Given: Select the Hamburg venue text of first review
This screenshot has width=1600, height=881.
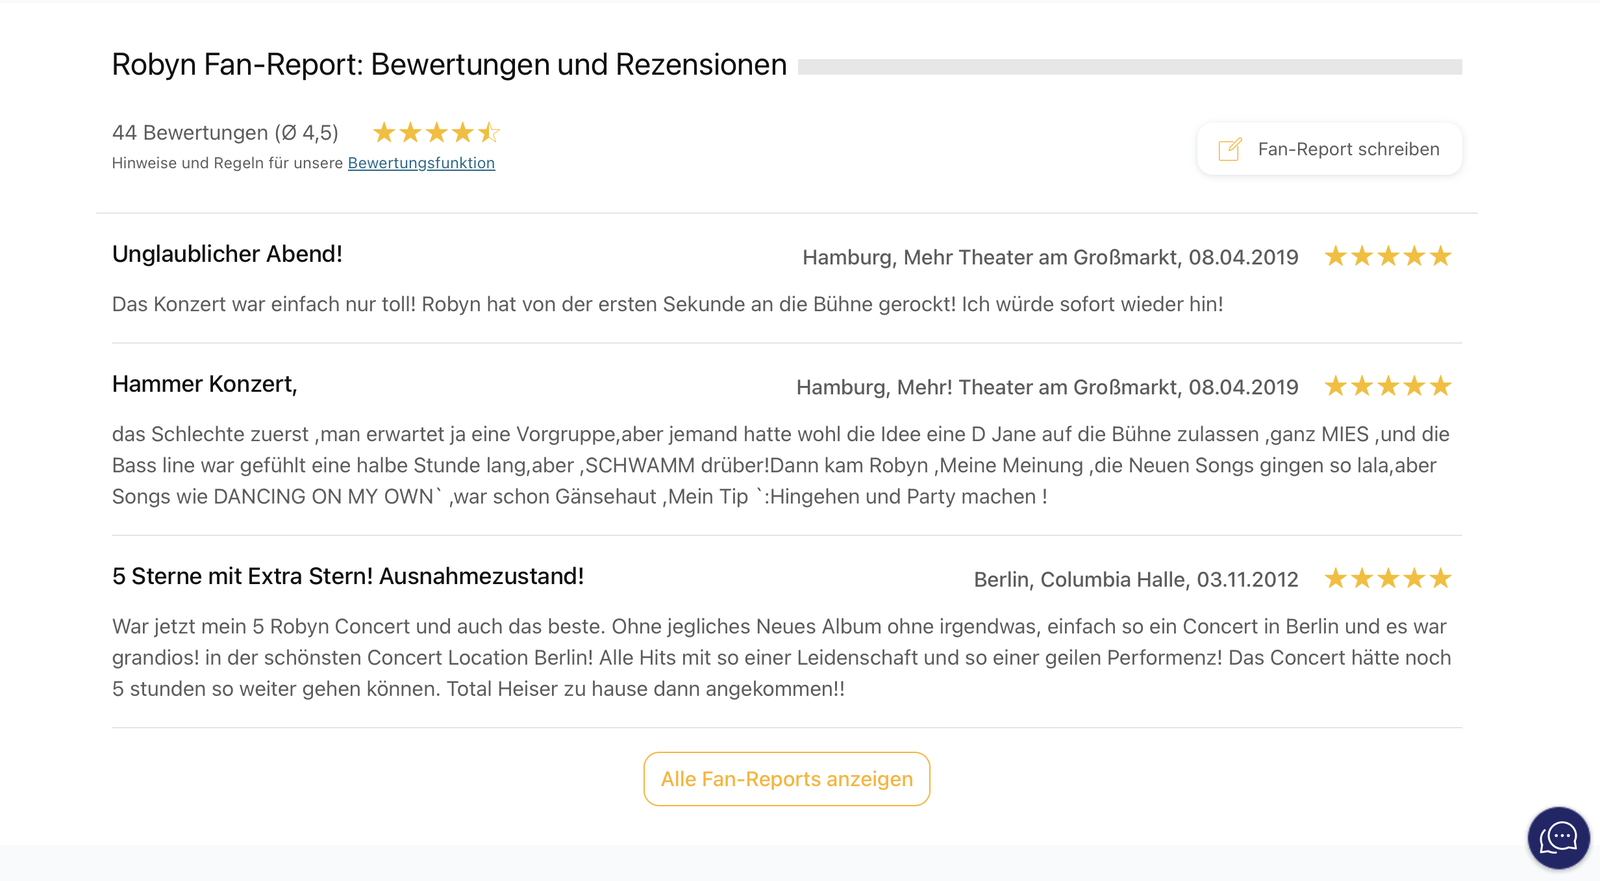Looking at the screenshot, I should (x=1049, y=257).
